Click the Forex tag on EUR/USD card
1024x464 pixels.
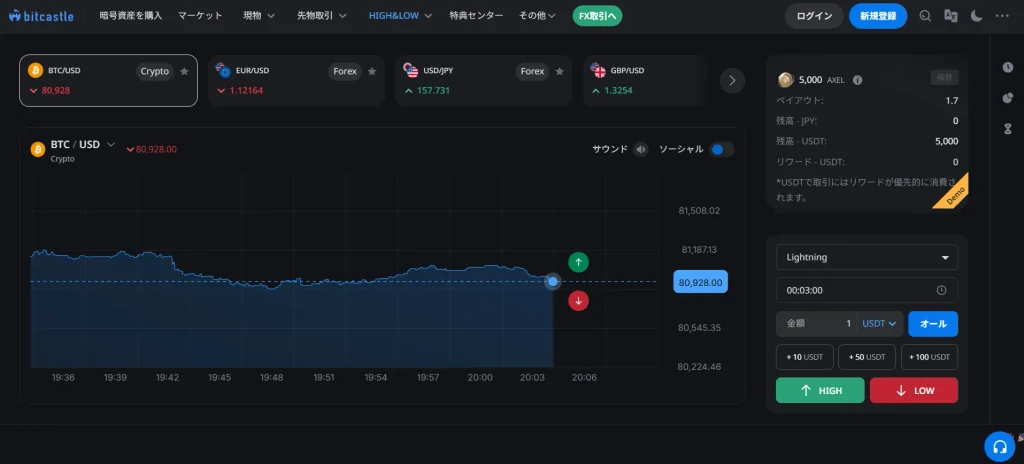point(345,71)
